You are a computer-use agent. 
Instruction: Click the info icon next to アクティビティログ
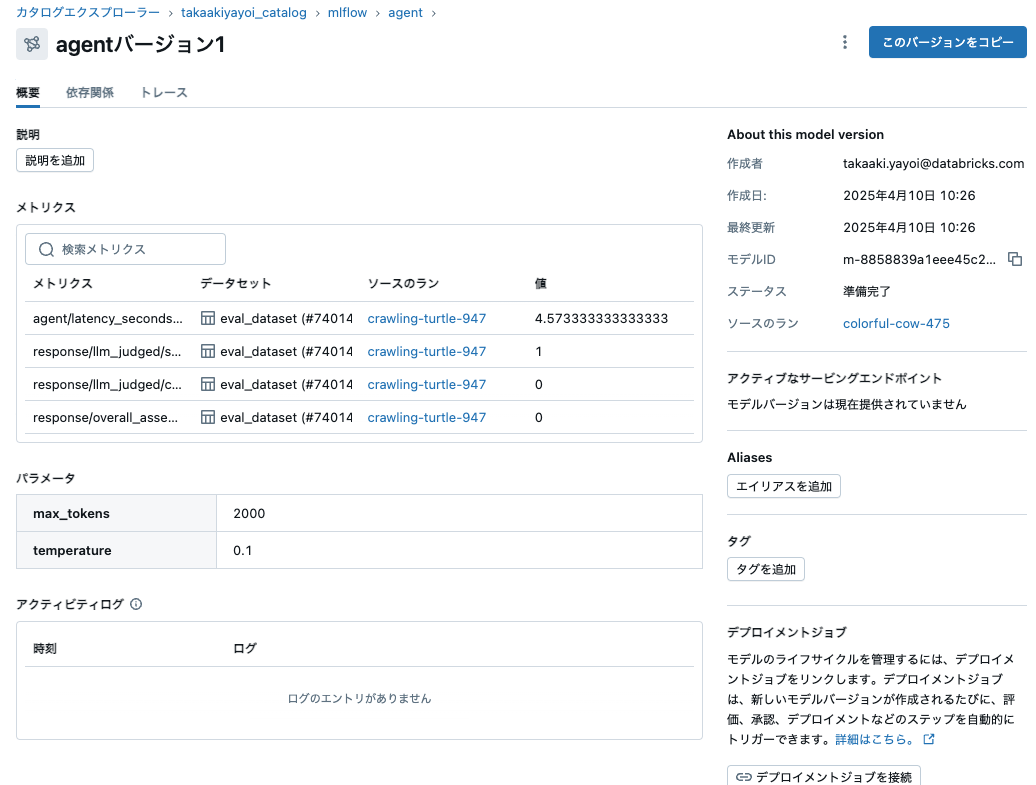[137, 604]
